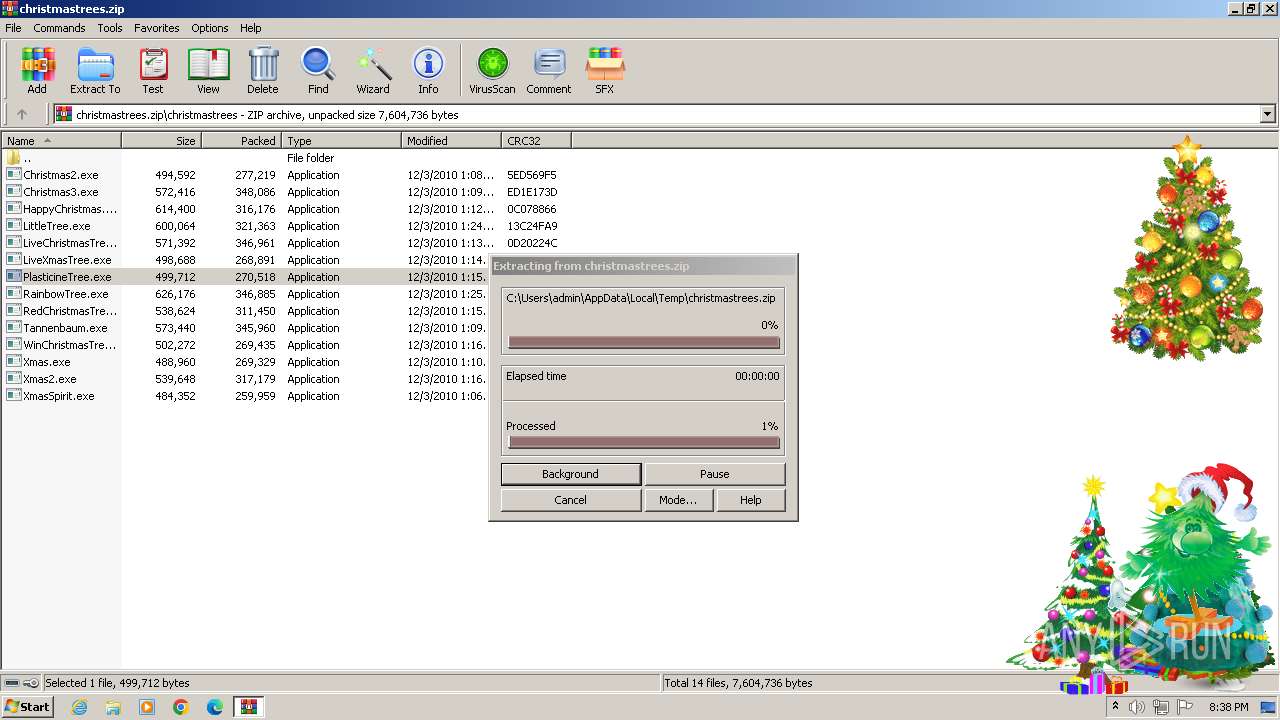Open File Explorer taskbar icon
1280x720 pixels.
point(113,707)
